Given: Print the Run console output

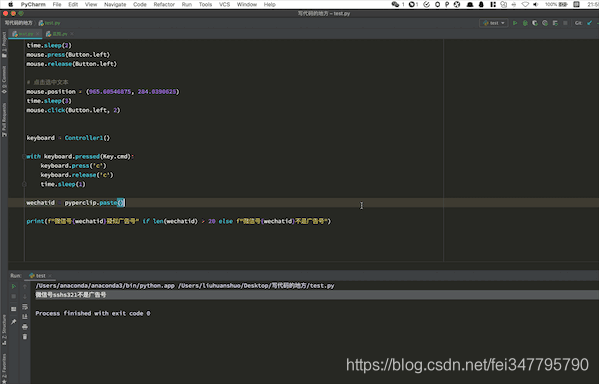Looking at the screenshot, I should pyautogui.click(x=25, y=327).
